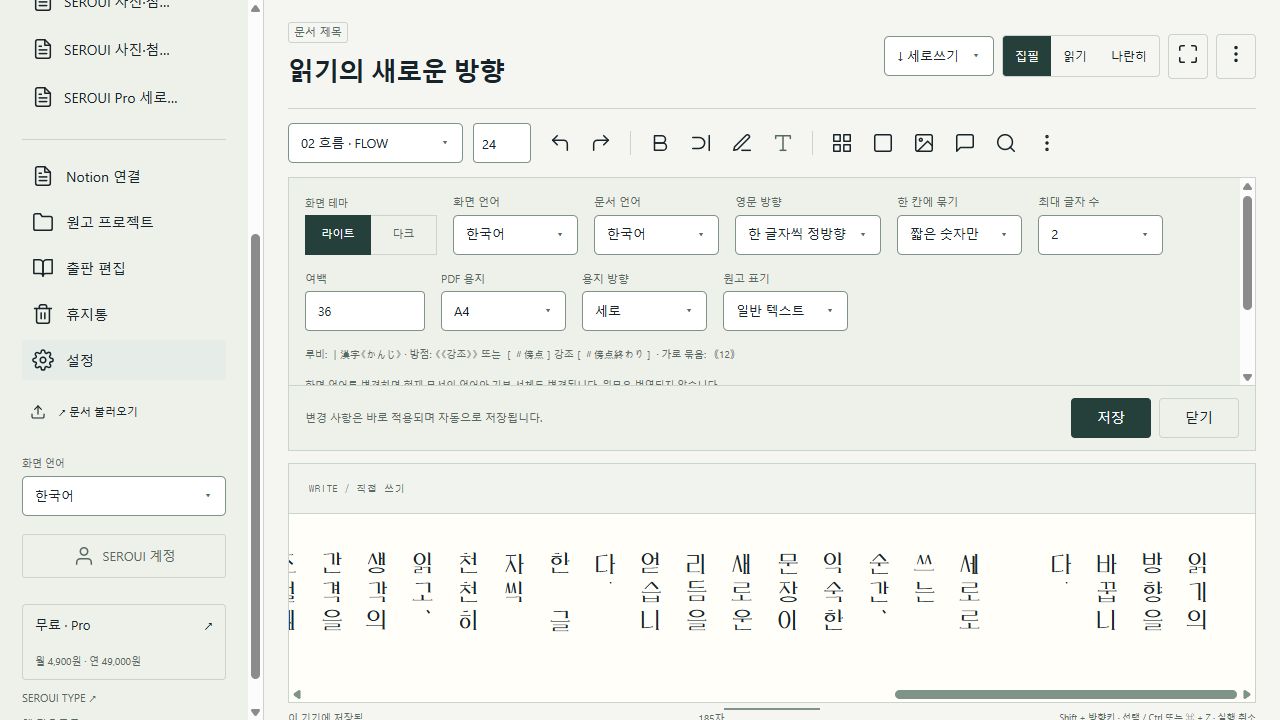Click the undo arrow icon
This screenshot has width=1280, height=720.
[x=560, y=143]
